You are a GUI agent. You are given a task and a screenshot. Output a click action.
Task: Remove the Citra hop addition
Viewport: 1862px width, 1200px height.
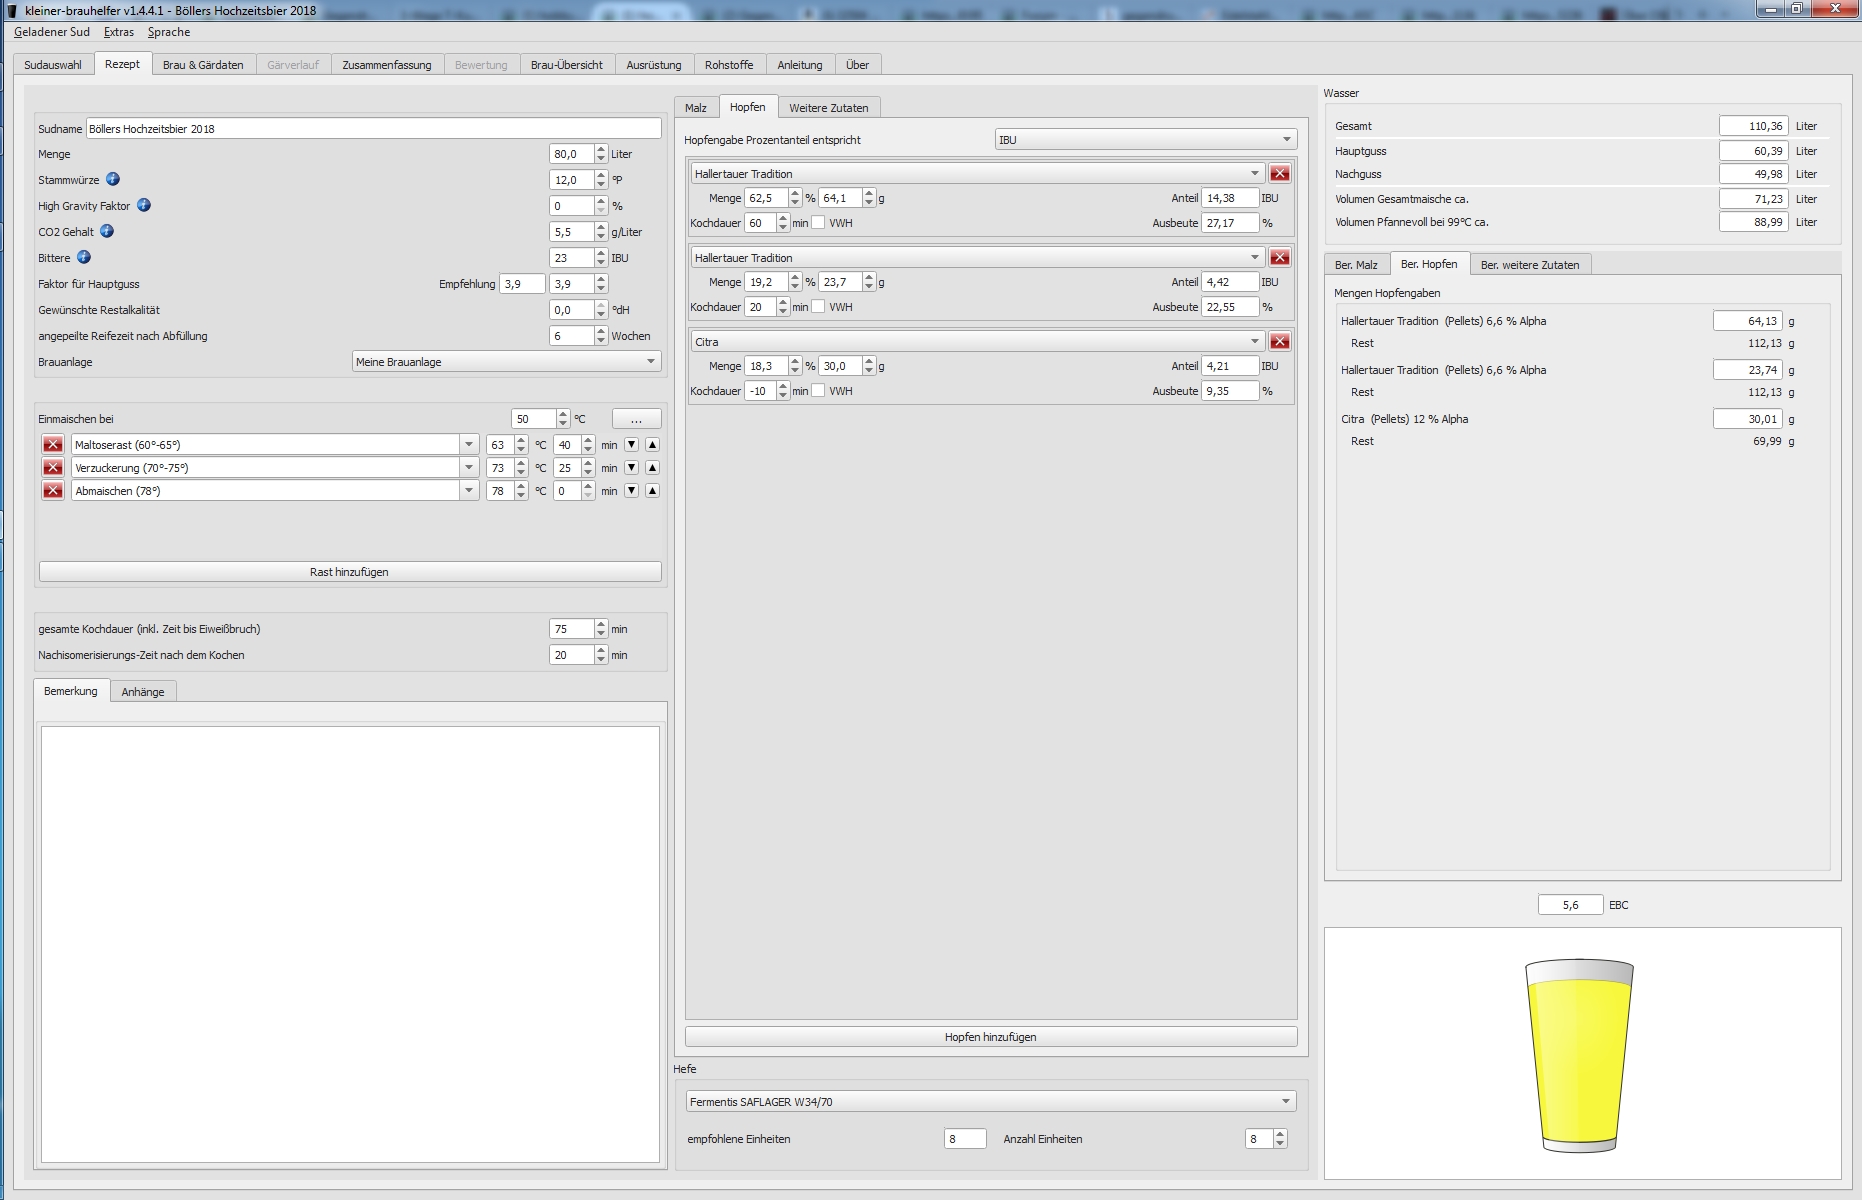coord(1279,342)
